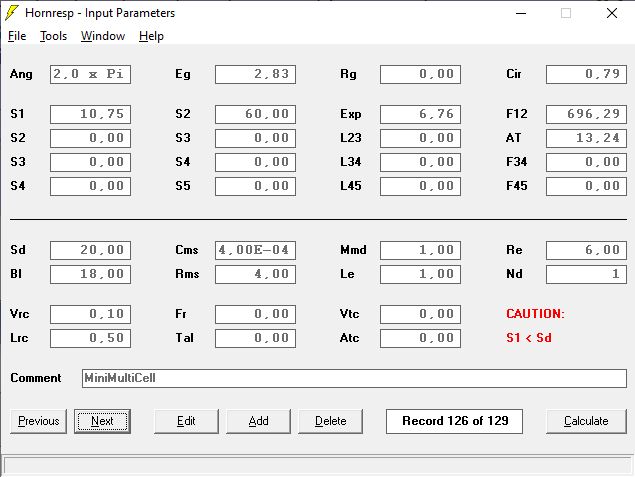635x477 pixels.
Task: Click the red CAUTION: text
Action: click(x=535, y=314)
